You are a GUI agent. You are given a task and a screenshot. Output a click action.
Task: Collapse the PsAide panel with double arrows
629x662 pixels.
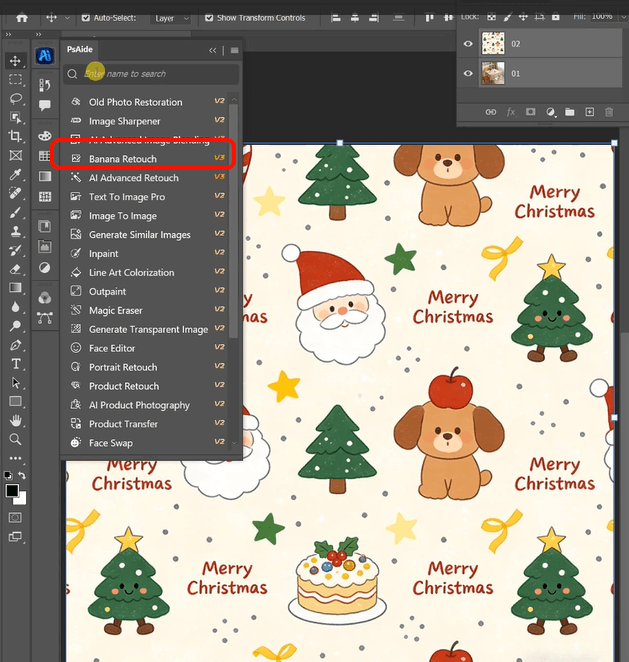click(x=212, y=51)
